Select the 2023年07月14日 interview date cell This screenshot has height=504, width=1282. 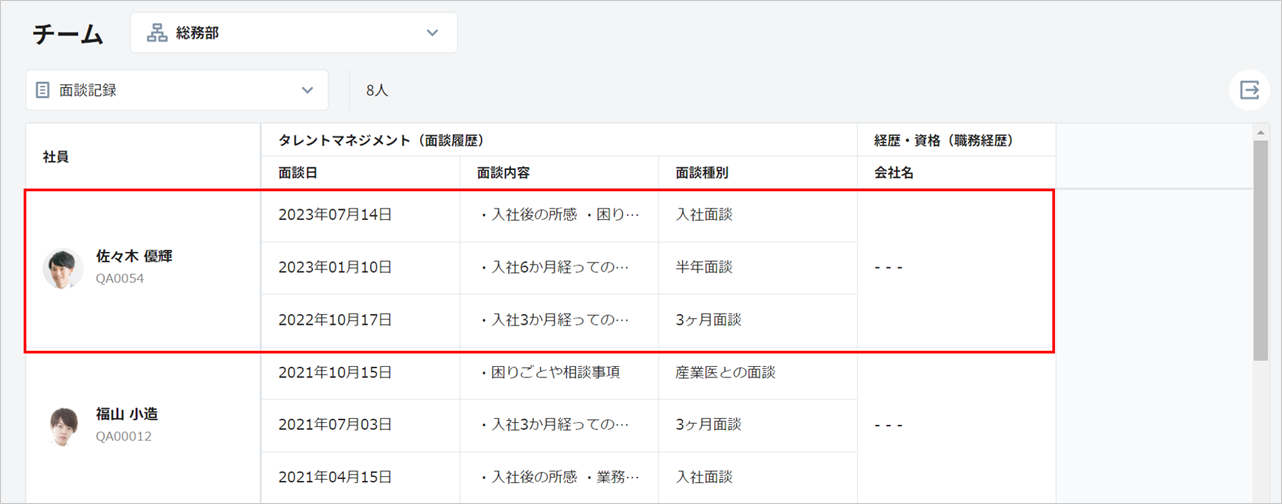[335, 214]
